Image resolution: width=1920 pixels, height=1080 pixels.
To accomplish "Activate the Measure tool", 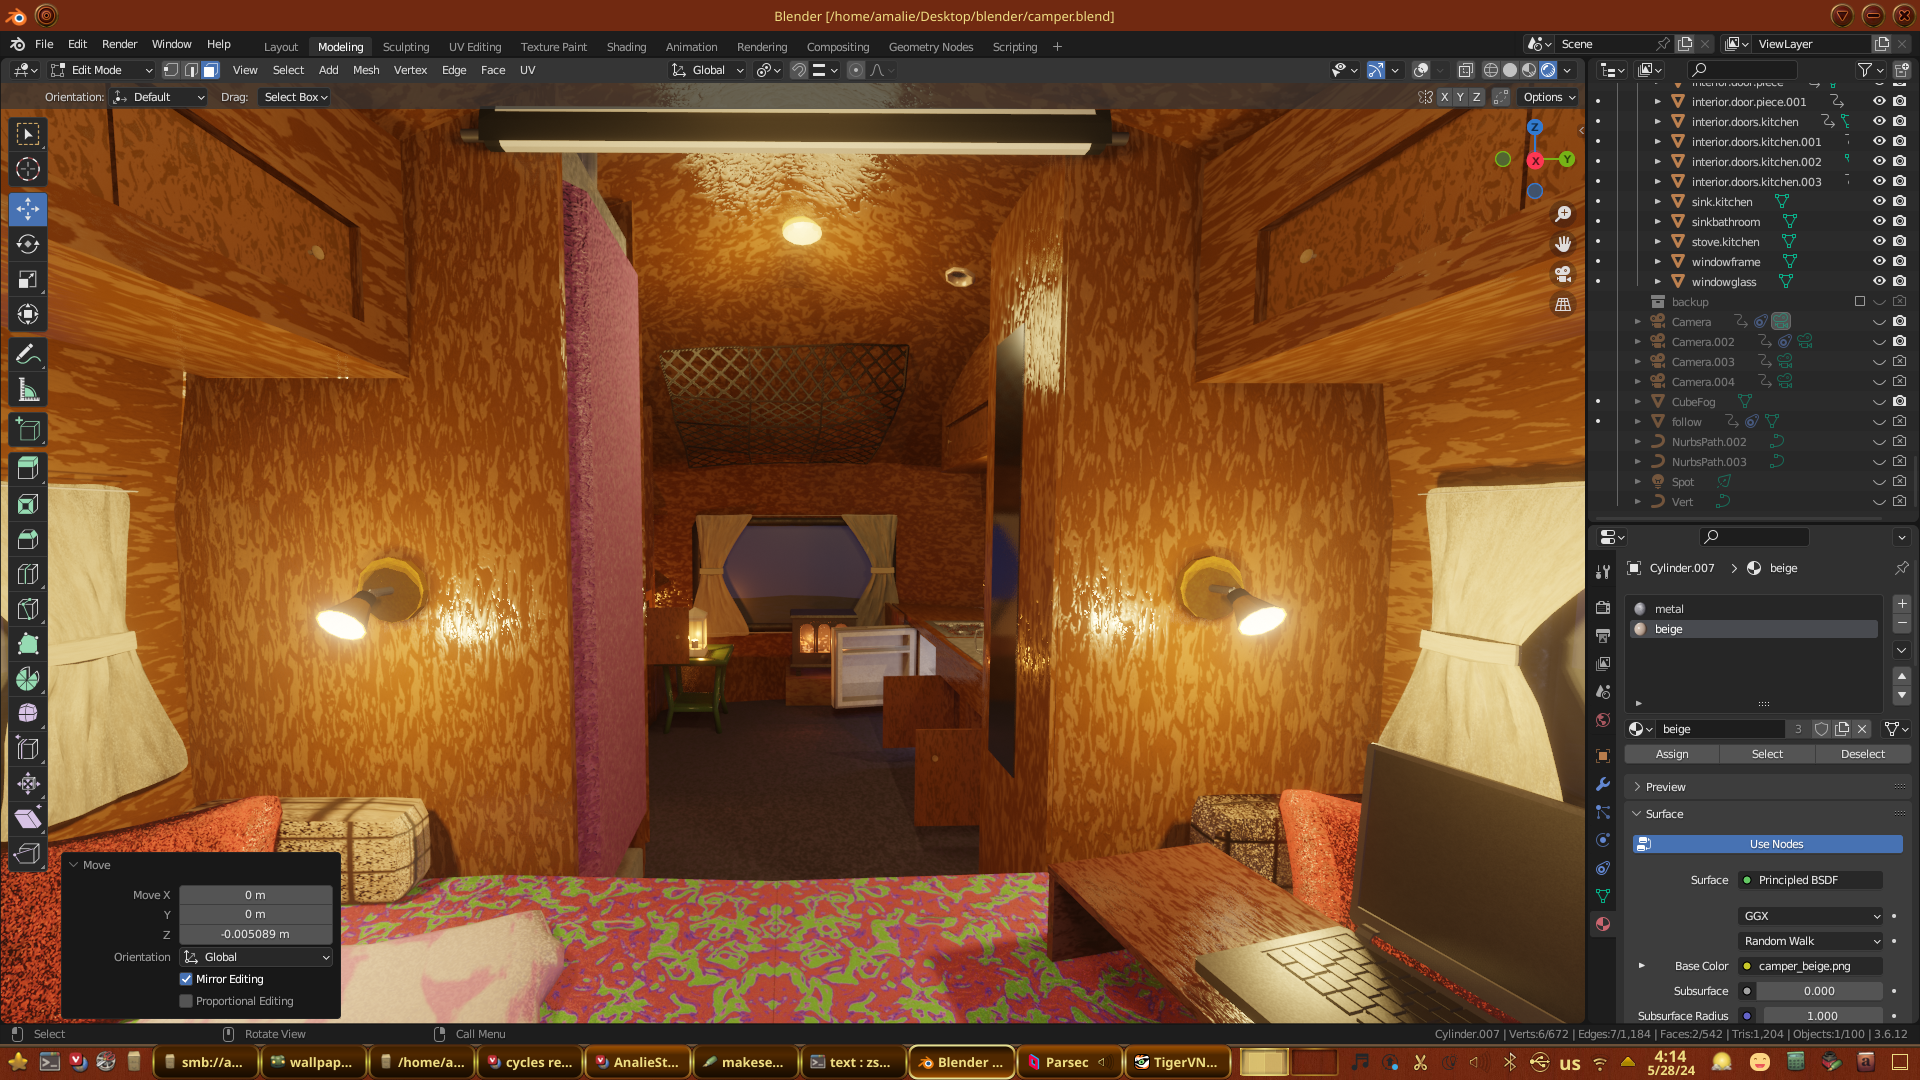I will (x=28, y=391).
